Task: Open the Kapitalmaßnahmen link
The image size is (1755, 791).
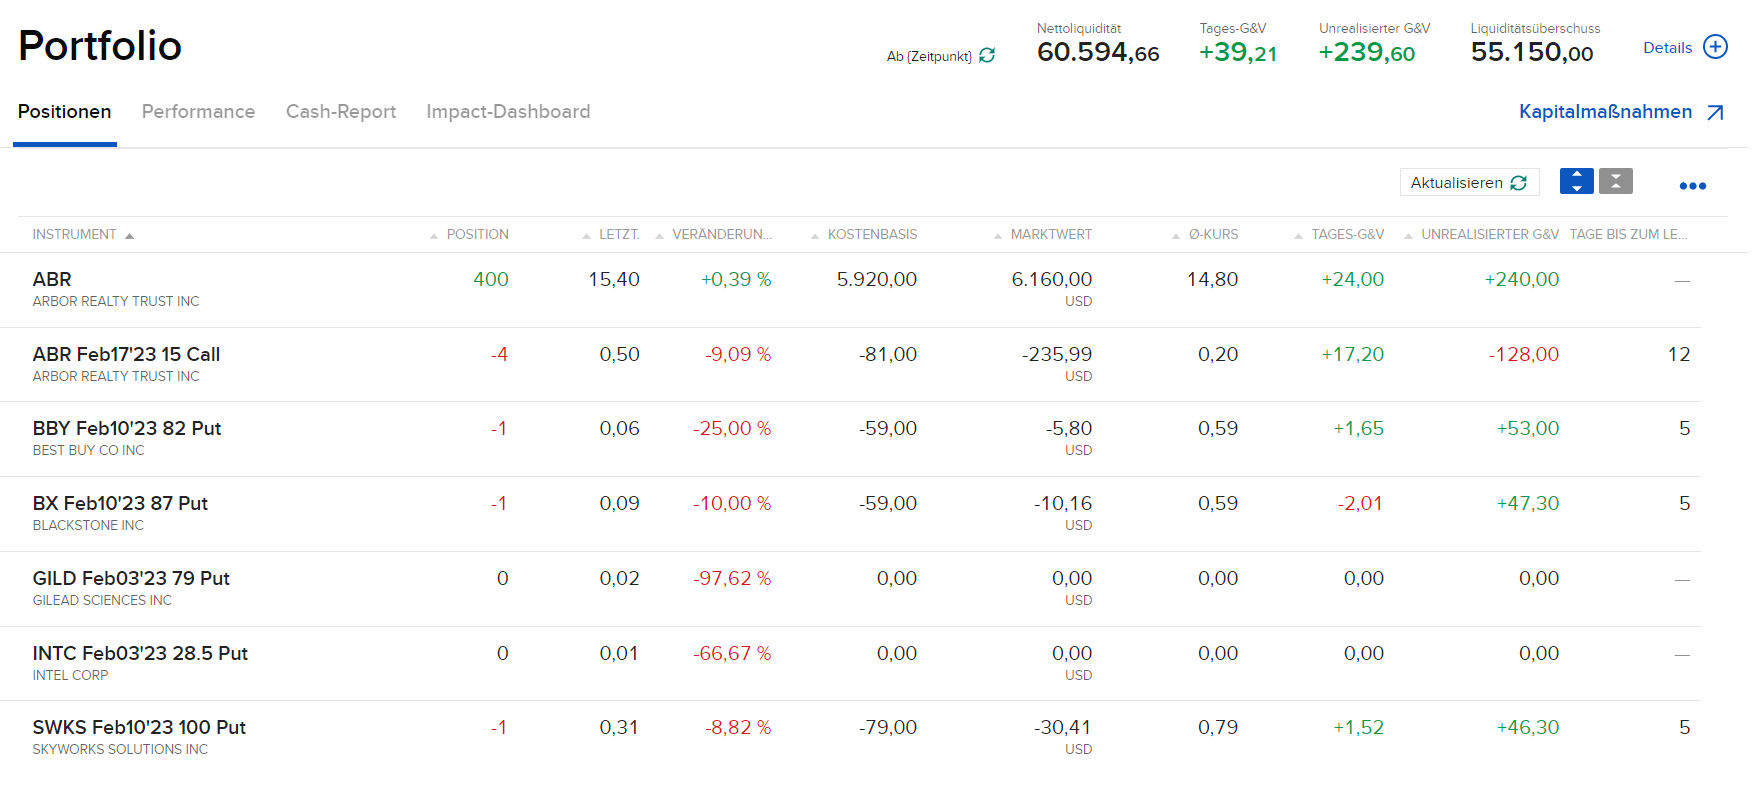Action: click(x=1605, y=112)
